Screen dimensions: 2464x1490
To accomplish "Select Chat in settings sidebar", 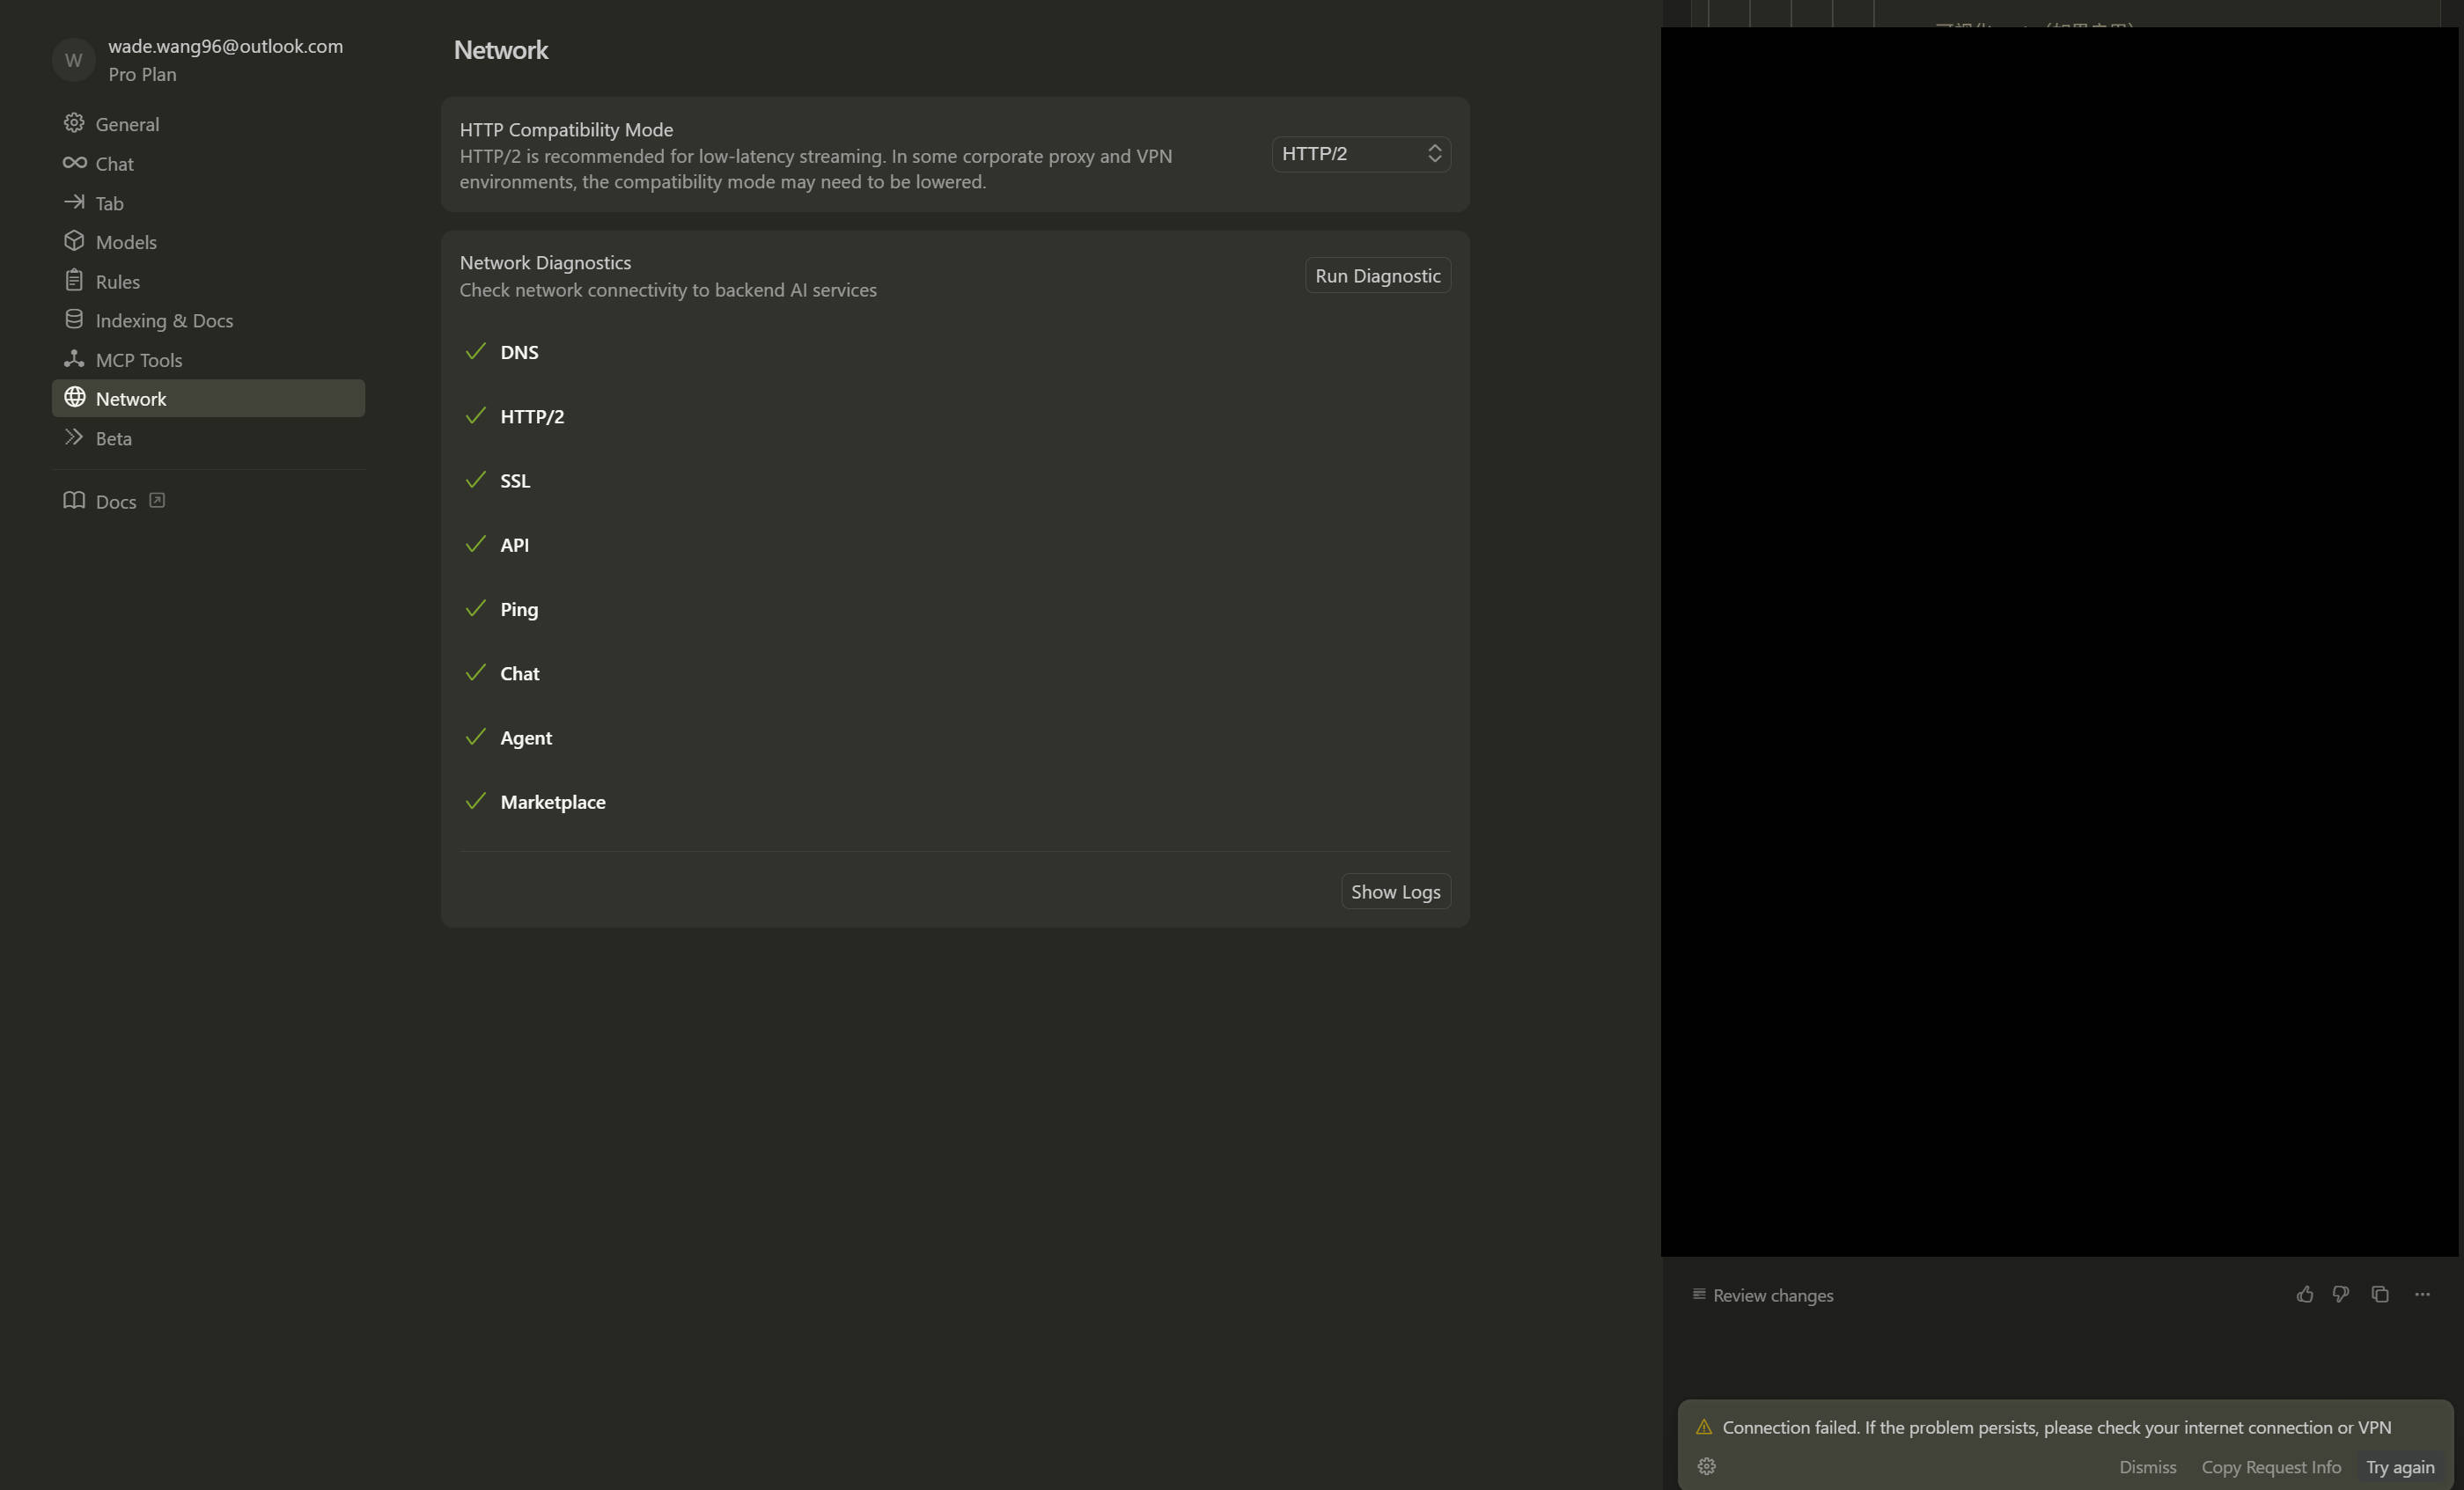I will click(208, 163).
